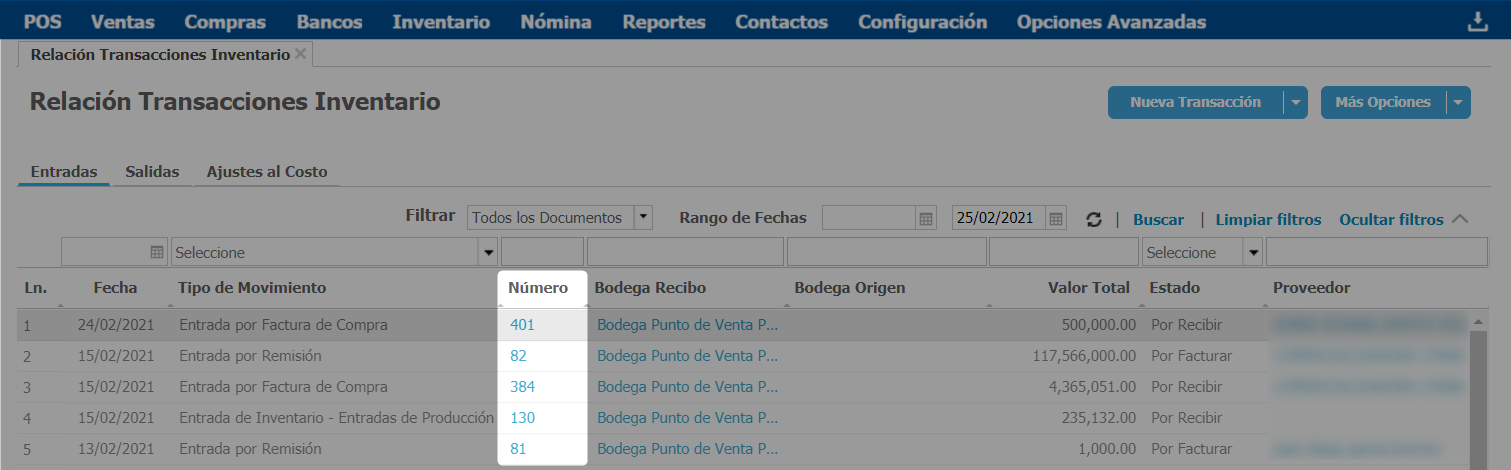Image resolution: width=1511 pixels, height=470 pixels.
Task: Switch to the Salidas tab
Action: pos(152,172)
